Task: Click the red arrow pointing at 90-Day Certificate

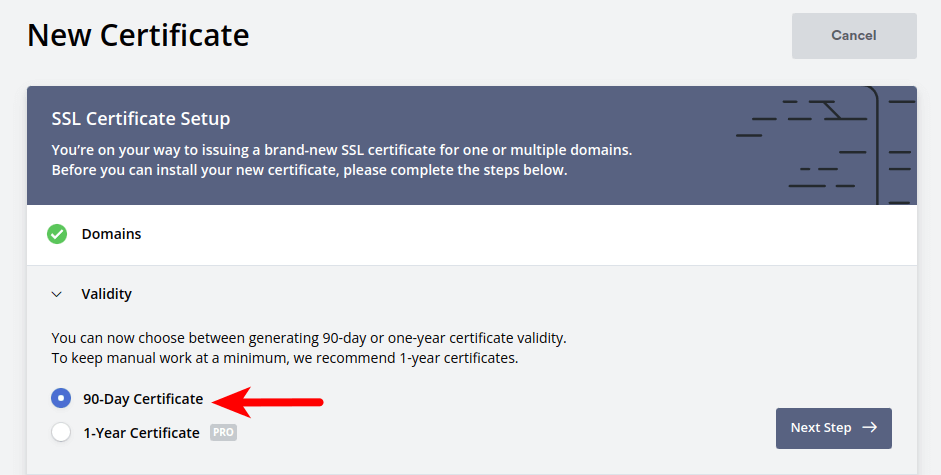Action: [x=271, y=402]
